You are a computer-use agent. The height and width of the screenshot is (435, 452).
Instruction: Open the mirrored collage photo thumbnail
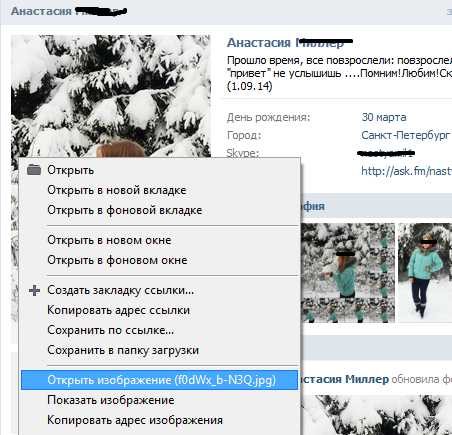point(348,273)
